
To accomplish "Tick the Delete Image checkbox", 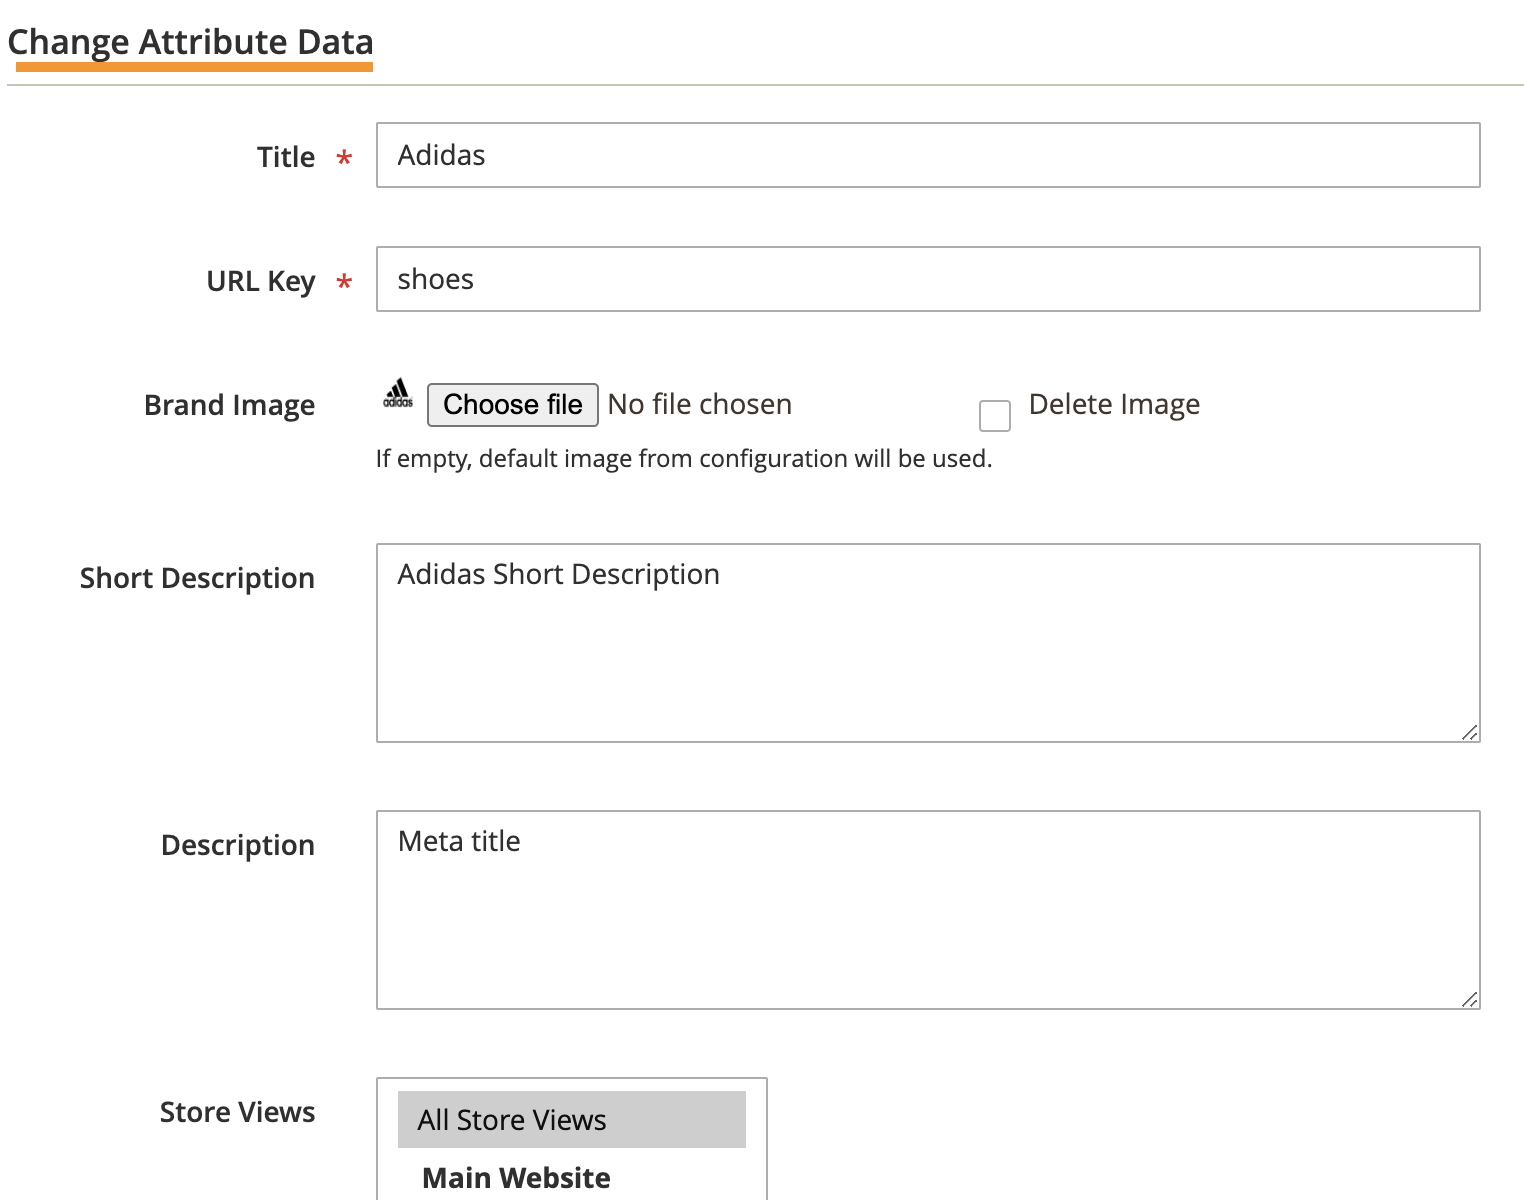I will (x=995, y=415).
